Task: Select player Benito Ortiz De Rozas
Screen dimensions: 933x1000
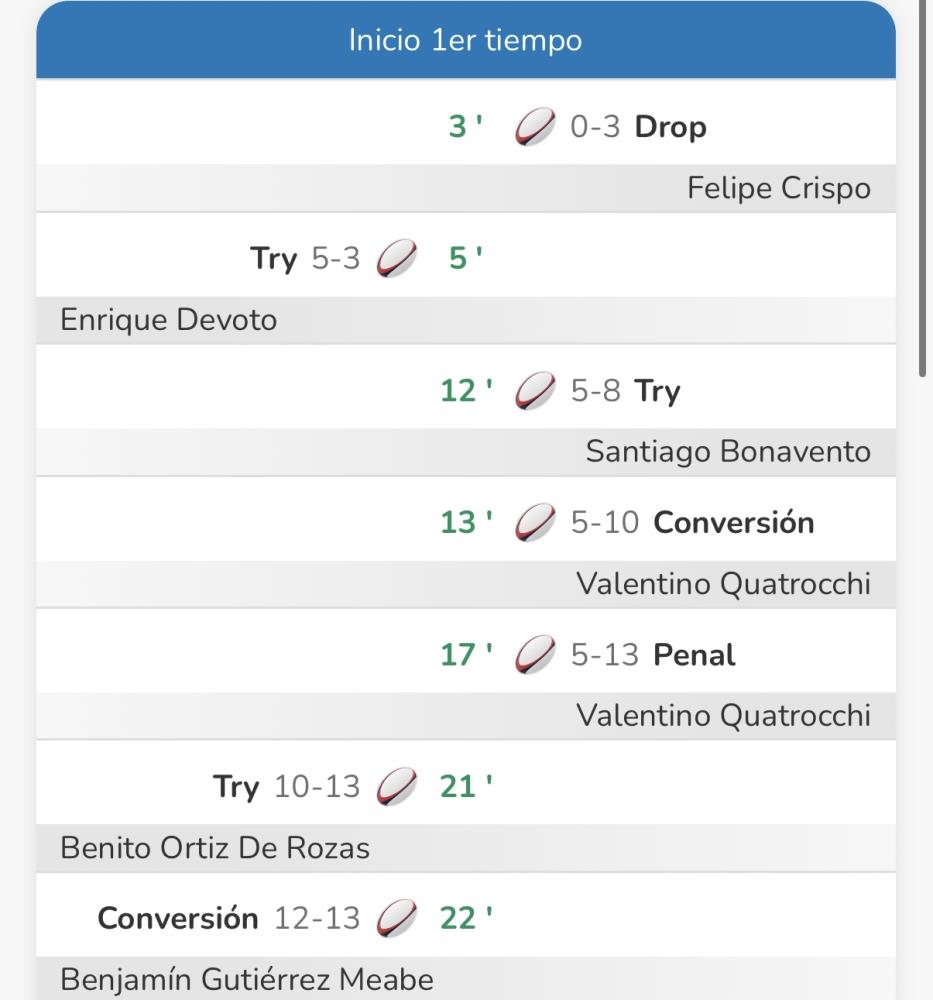Action: pos(215,848)
